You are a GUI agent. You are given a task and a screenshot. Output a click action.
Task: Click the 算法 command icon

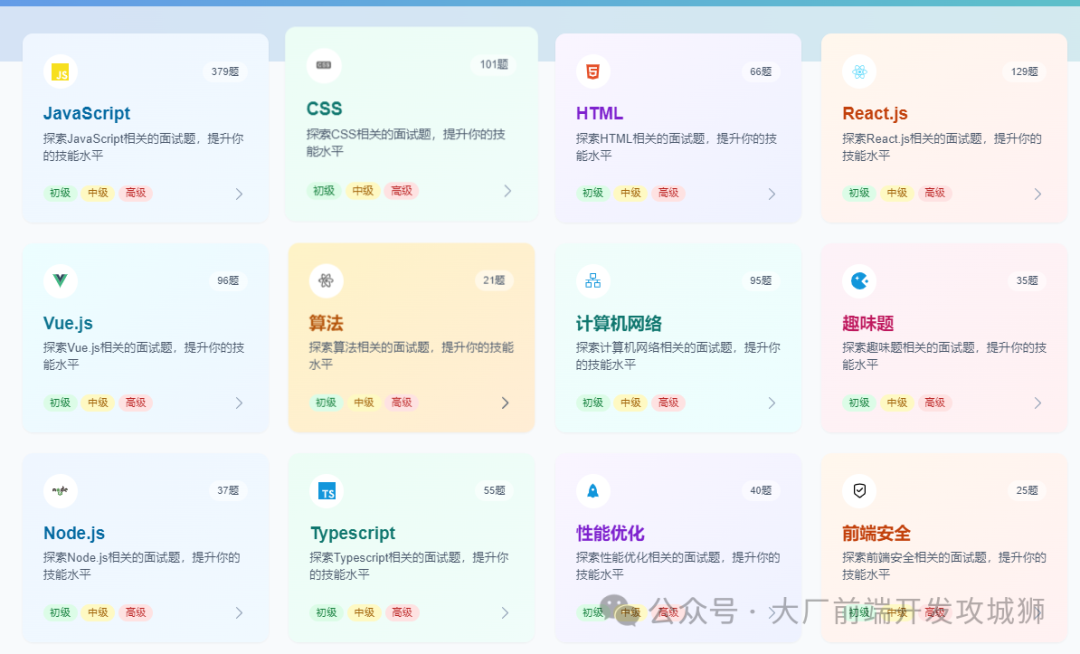pyautogui.click(x=326, y=281)
